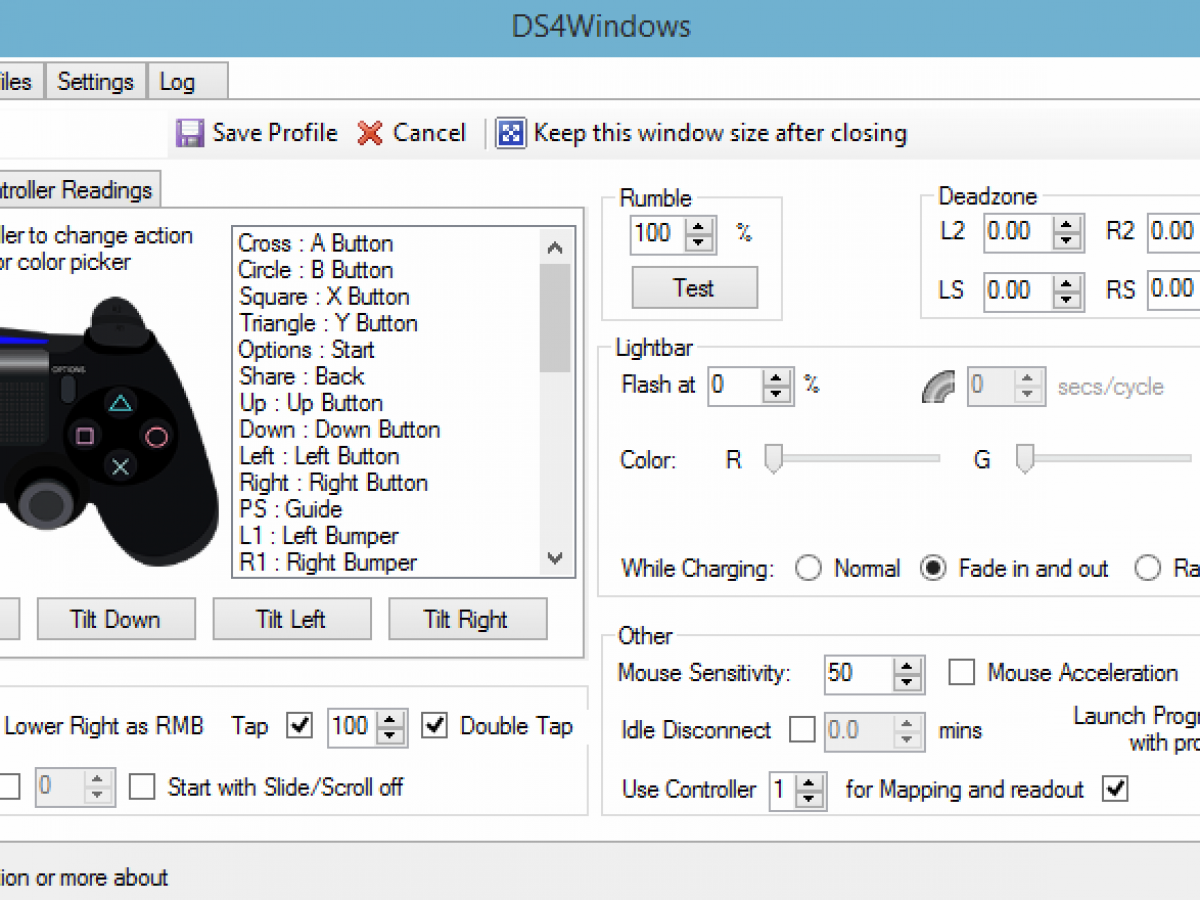1200x900 pixels.
Task: Click the red X Cancel icon
Action: coord(370,134)
